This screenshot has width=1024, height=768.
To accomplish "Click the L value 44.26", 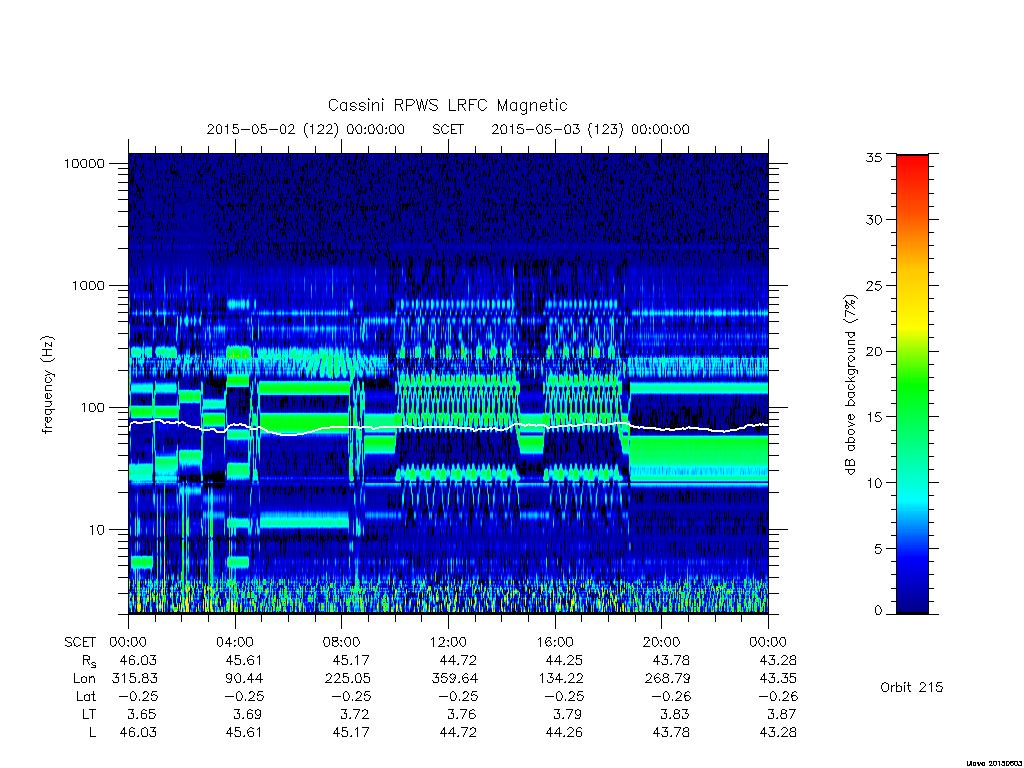I will click(x=564, y=733).
